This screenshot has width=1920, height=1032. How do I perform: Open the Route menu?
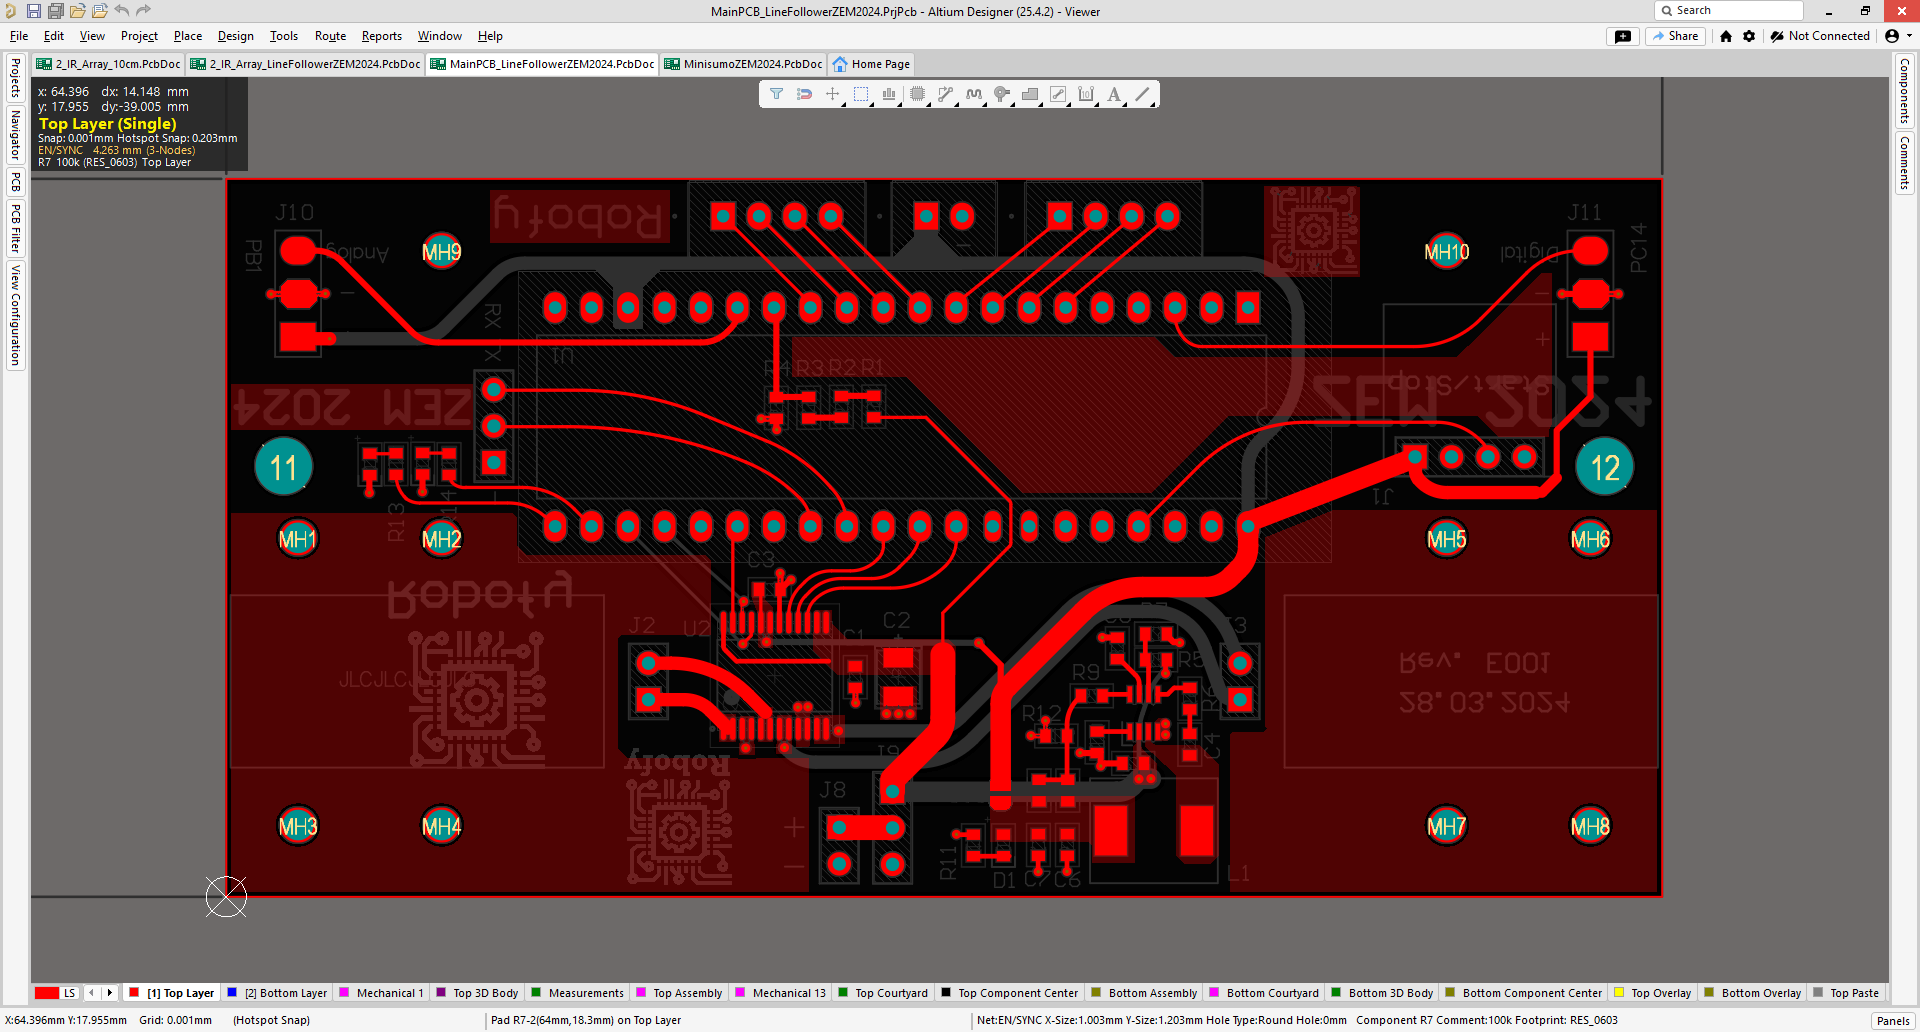point(330,36)
